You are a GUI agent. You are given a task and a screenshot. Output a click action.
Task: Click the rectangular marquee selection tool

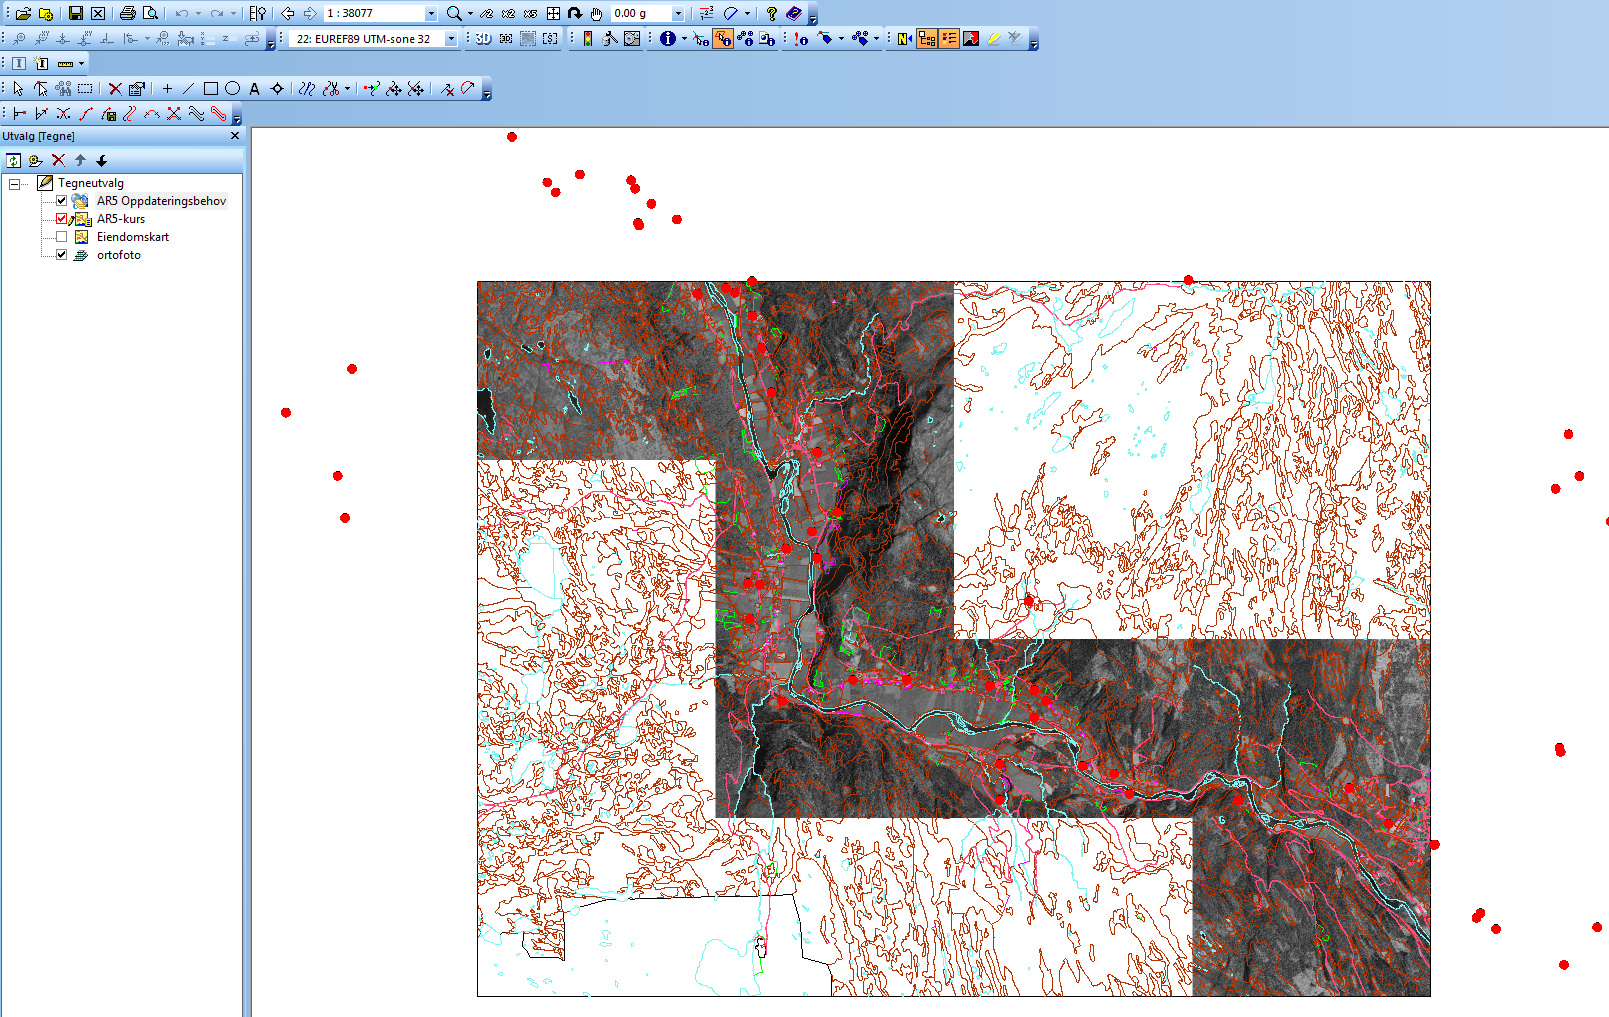click(x=86, y=88)
